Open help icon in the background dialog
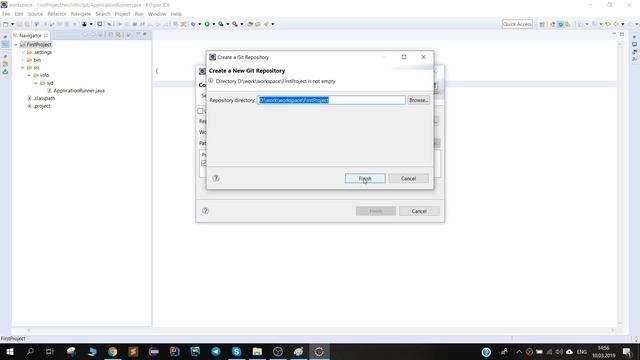Screen dimensions: 640x360 (x=205, y=211)
